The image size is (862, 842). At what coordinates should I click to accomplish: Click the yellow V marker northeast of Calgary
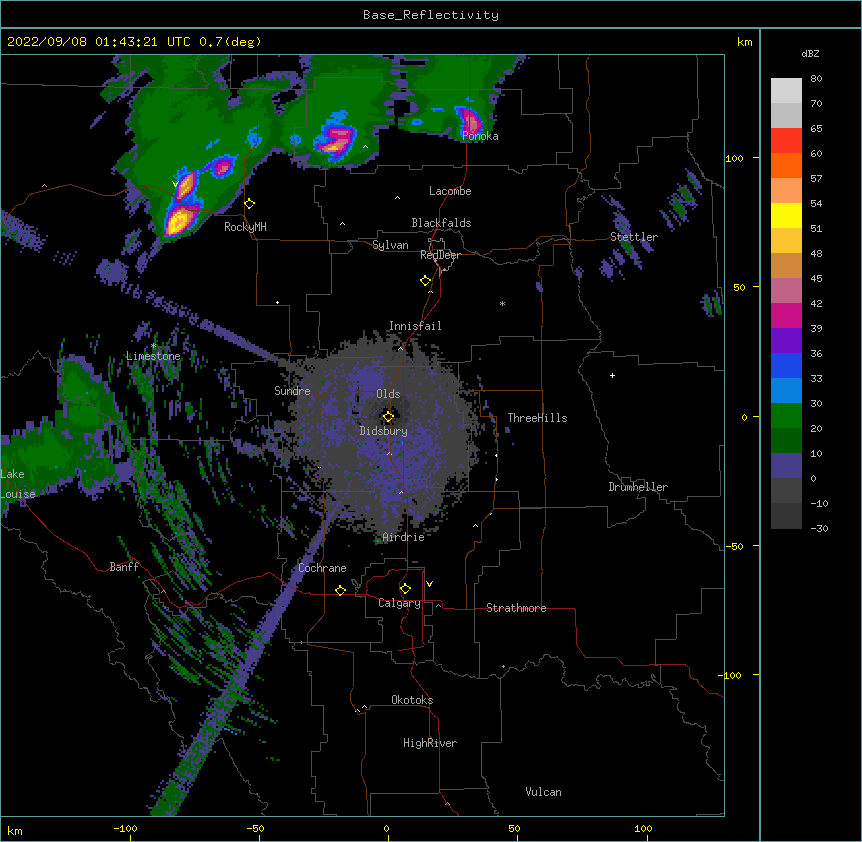(429, 584)
